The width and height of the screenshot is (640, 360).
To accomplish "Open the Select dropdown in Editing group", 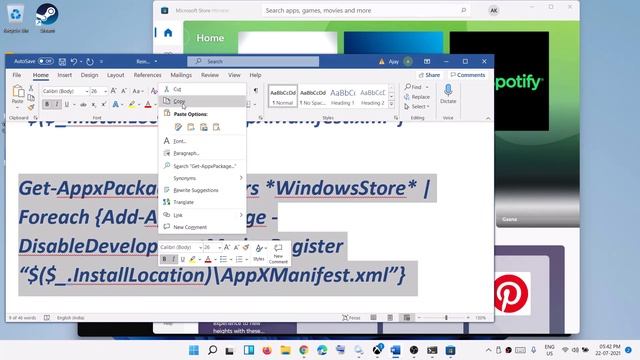I will 416,107.
